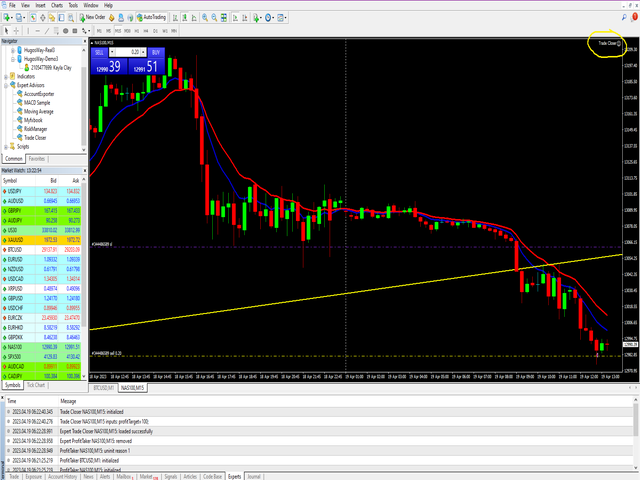Screen dimensions: 640x480
Task: Expand the Indicators node in Navigator
Action: [6, 76]
